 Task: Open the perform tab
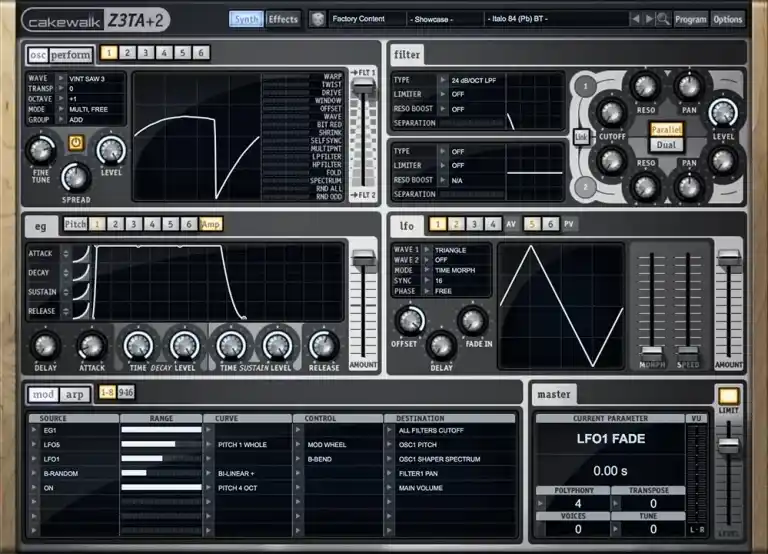pyautogui.click(x=71, y=55)
